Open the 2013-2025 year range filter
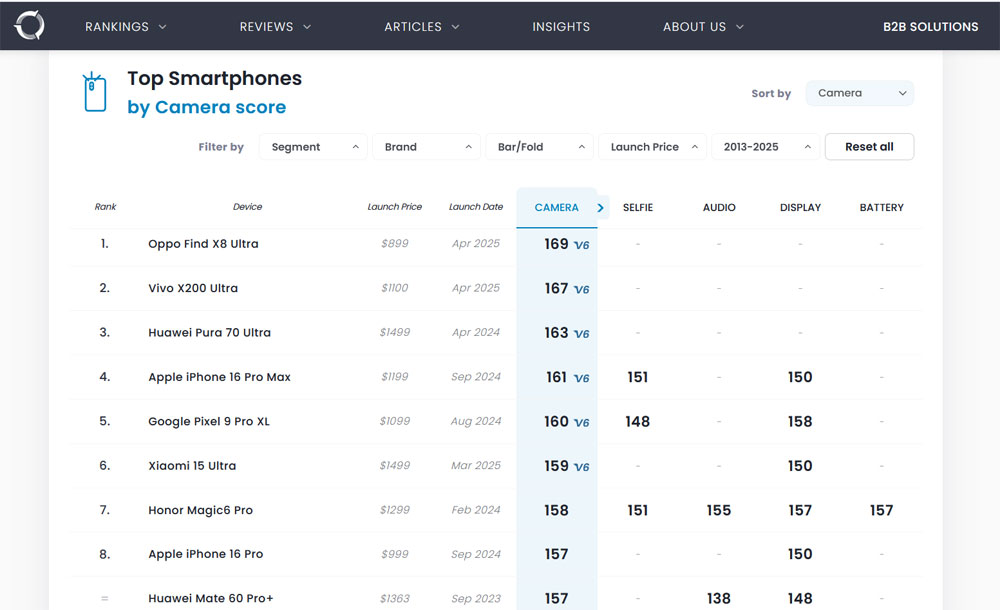1000x610 pixels. click(765, 147)
